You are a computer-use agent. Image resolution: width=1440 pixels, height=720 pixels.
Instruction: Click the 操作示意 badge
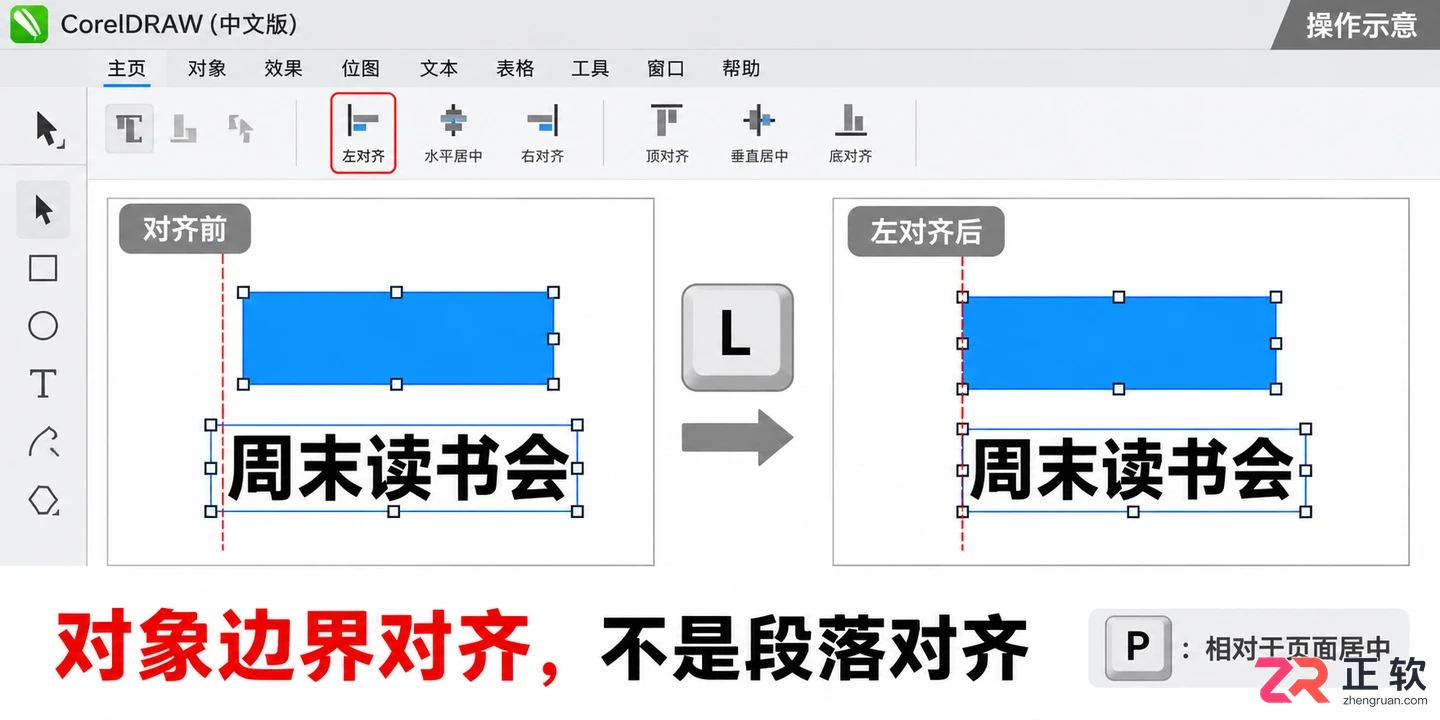(x=1360, y=25)
